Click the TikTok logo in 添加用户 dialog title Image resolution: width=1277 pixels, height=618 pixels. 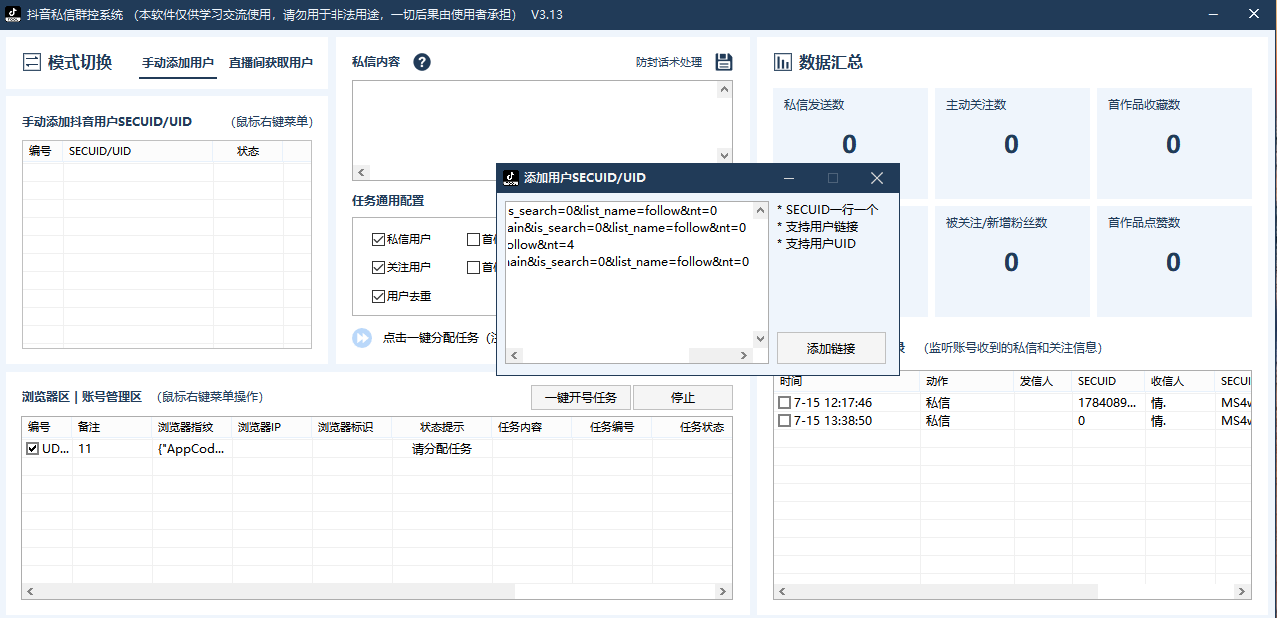pos(510,177)
